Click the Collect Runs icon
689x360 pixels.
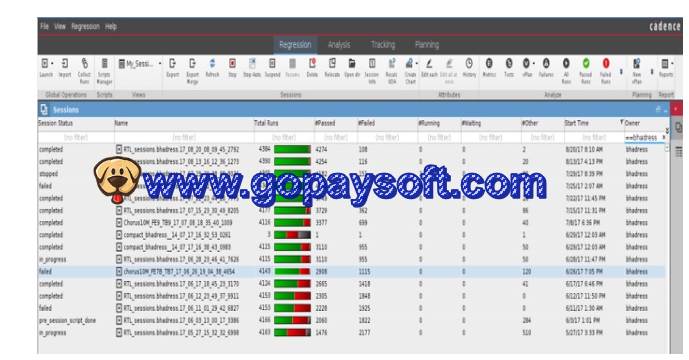[x=84, y=64]
